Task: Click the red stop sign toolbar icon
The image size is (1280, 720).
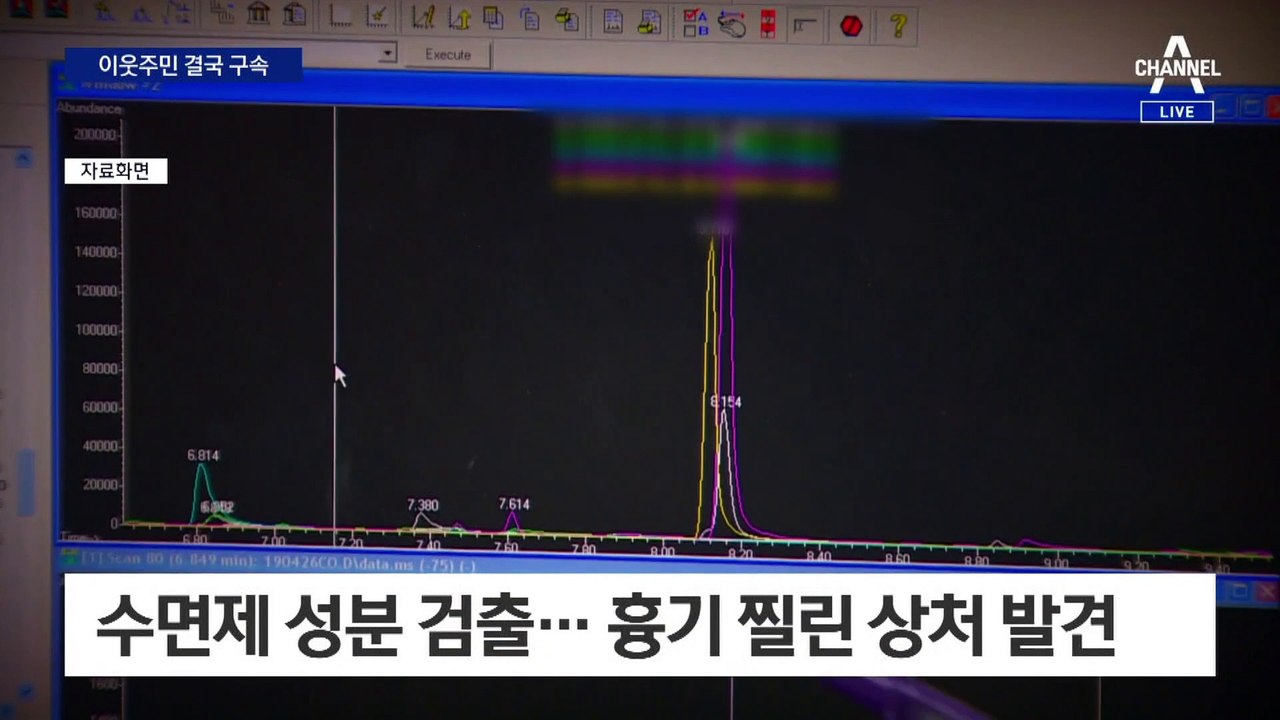Action: coord(851,25)
